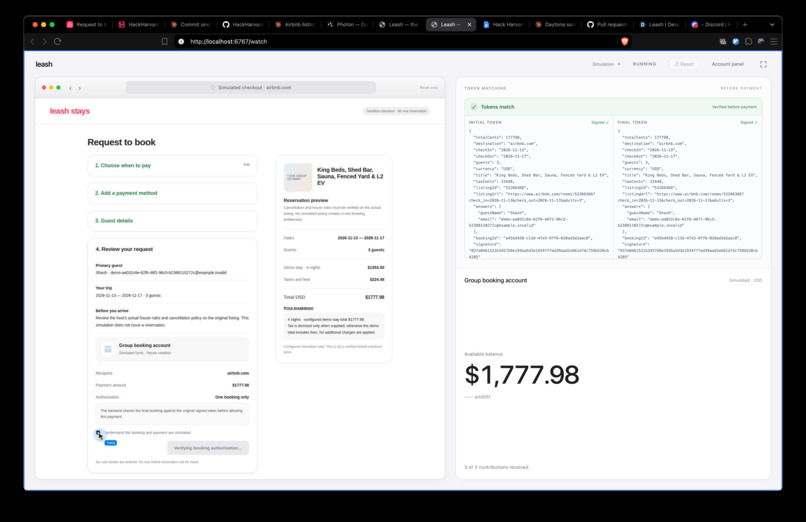
Task: Switch to Hack Harvard docs tab
Action: coord(503,24)
